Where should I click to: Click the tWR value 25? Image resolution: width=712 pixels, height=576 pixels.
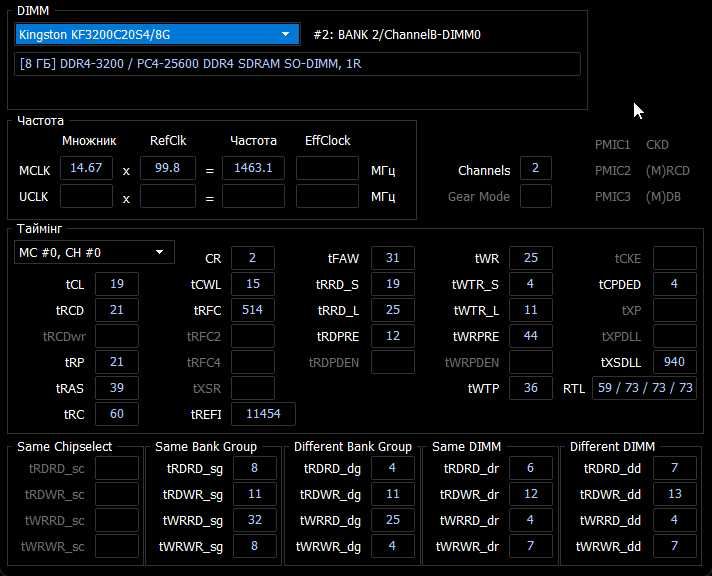[x=531, y=258]
